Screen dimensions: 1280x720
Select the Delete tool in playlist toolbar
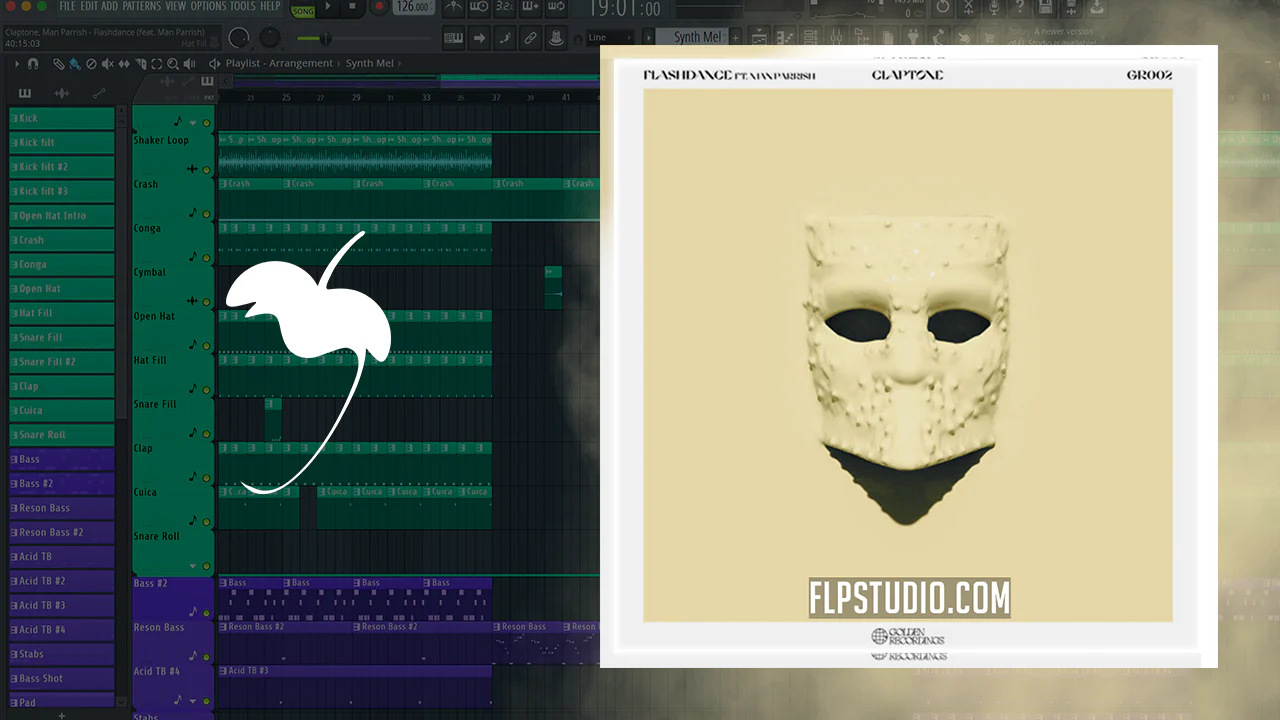[x=91, y=64]
